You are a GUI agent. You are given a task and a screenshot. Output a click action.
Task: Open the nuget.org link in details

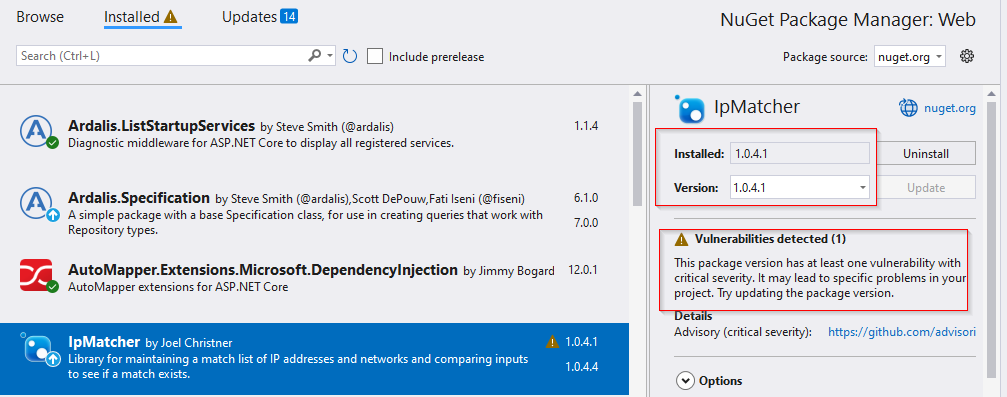pyautogui.click(x=950, y=109)
